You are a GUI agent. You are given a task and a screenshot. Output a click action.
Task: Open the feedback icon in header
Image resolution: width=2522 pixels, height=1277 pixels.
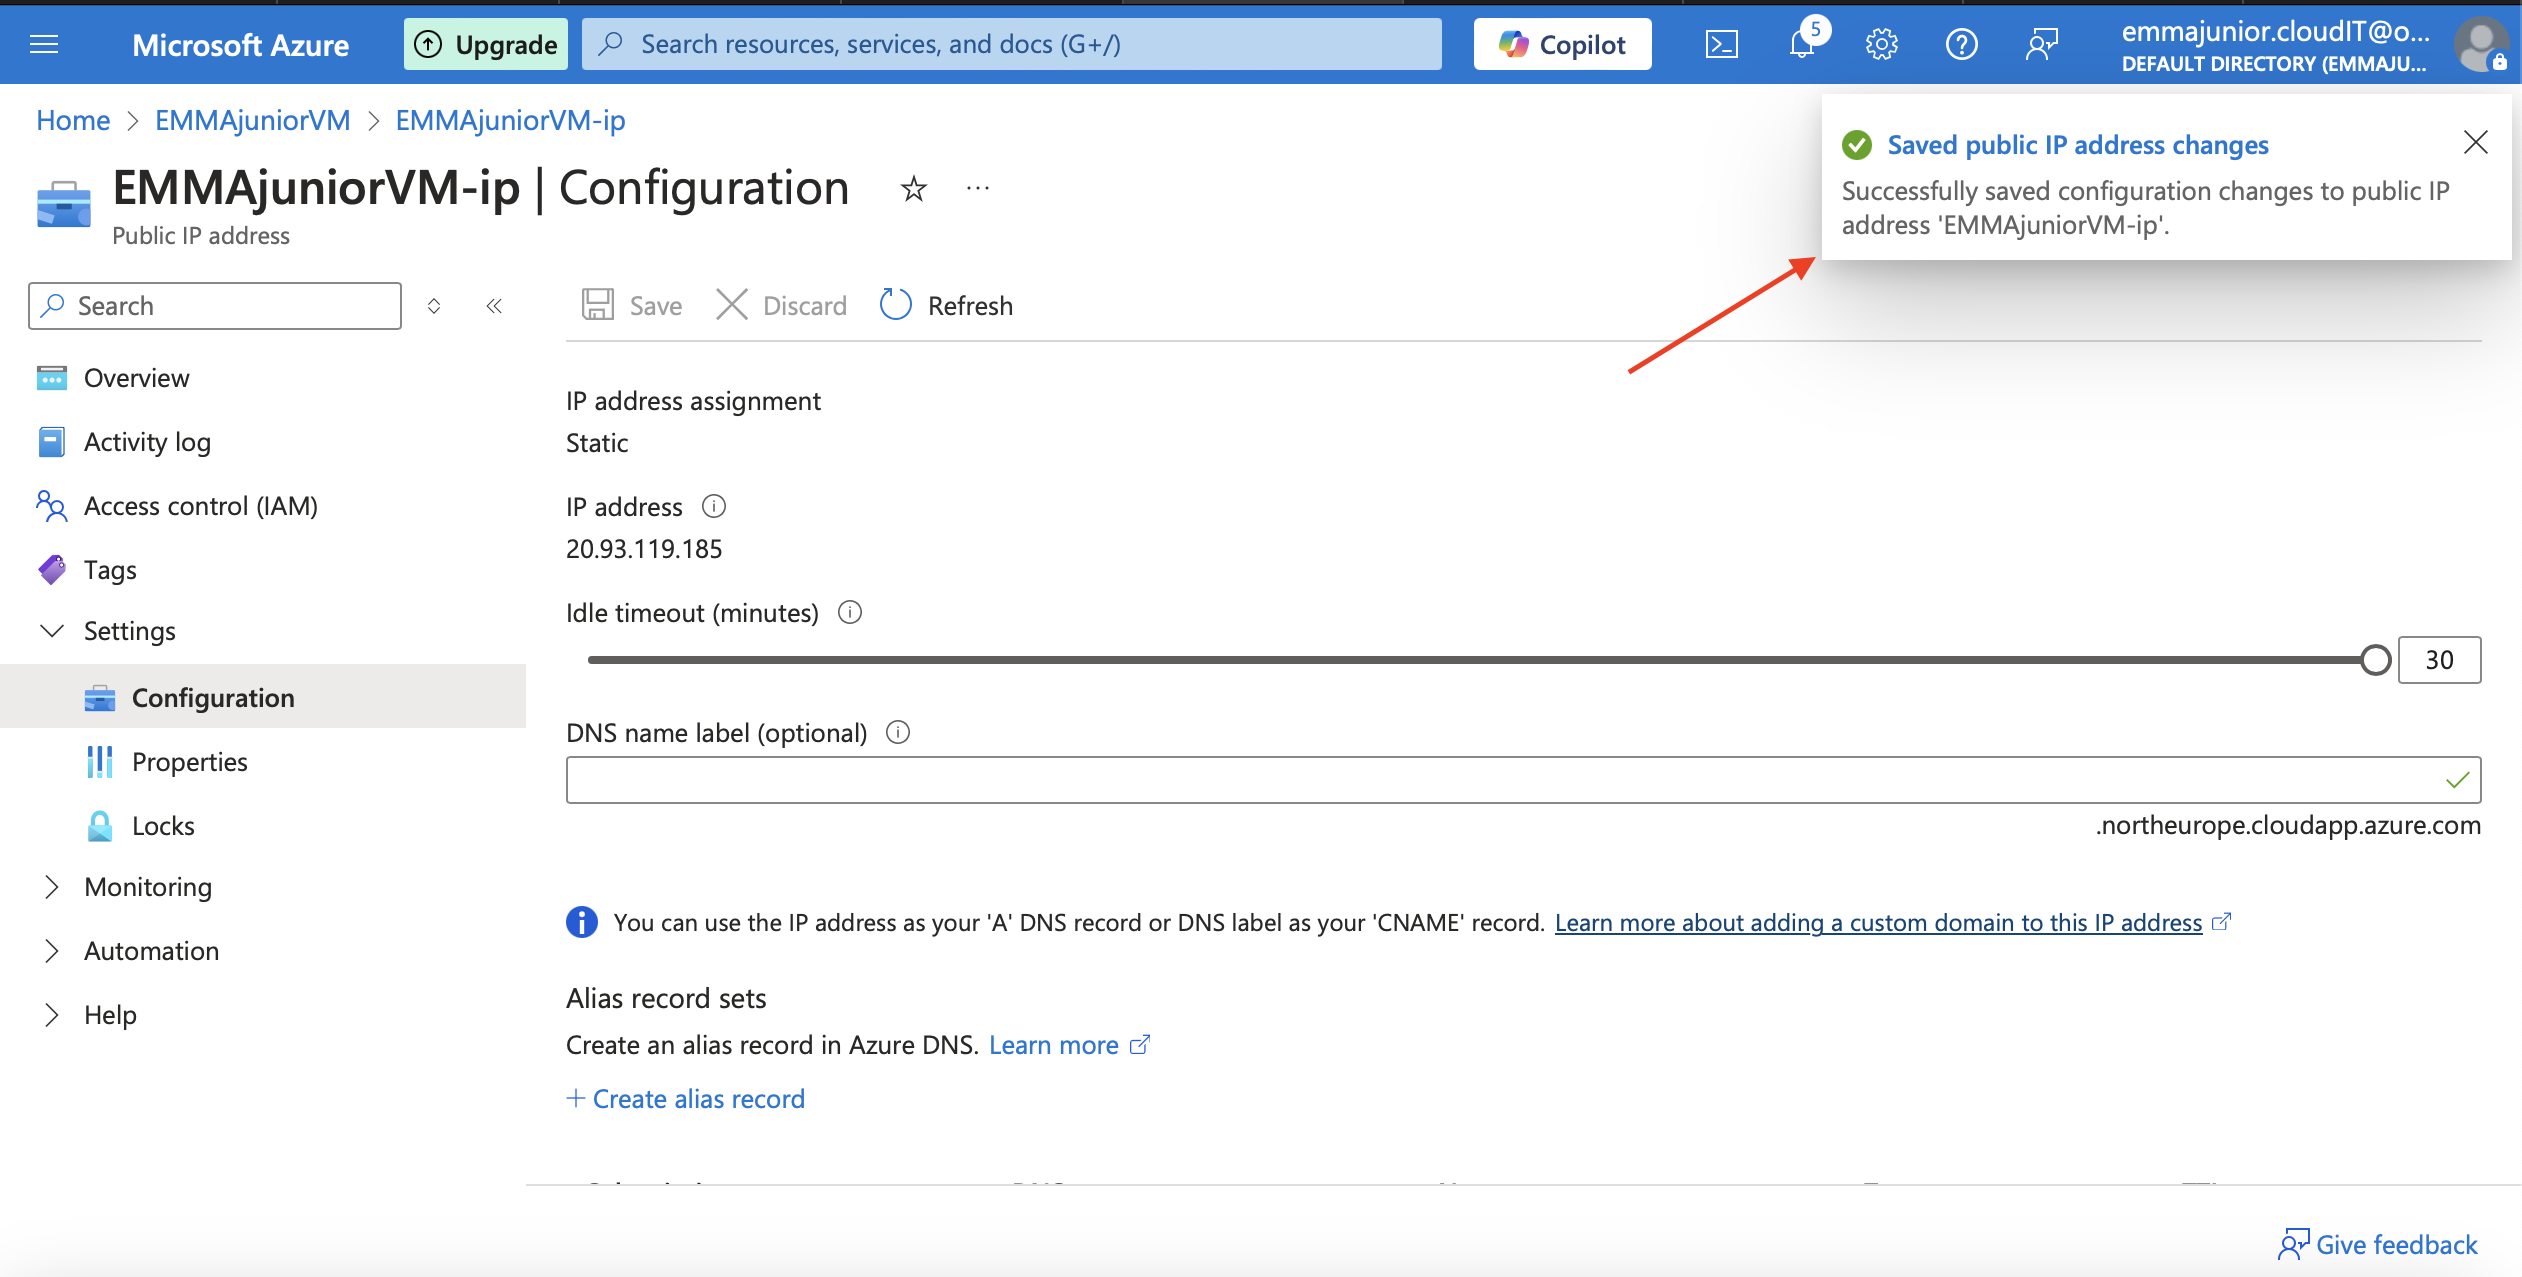click(x=2041, y=44)
